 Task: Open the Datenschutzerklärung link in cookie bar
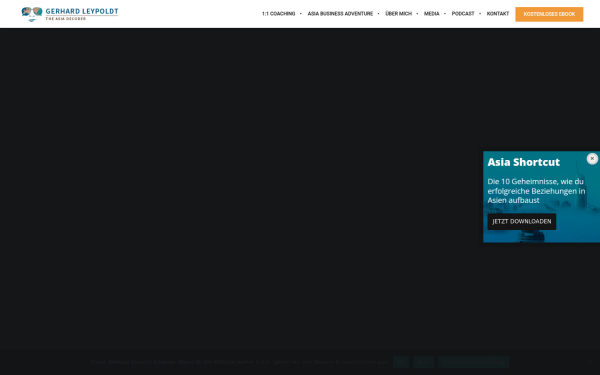tap(473, 362)
